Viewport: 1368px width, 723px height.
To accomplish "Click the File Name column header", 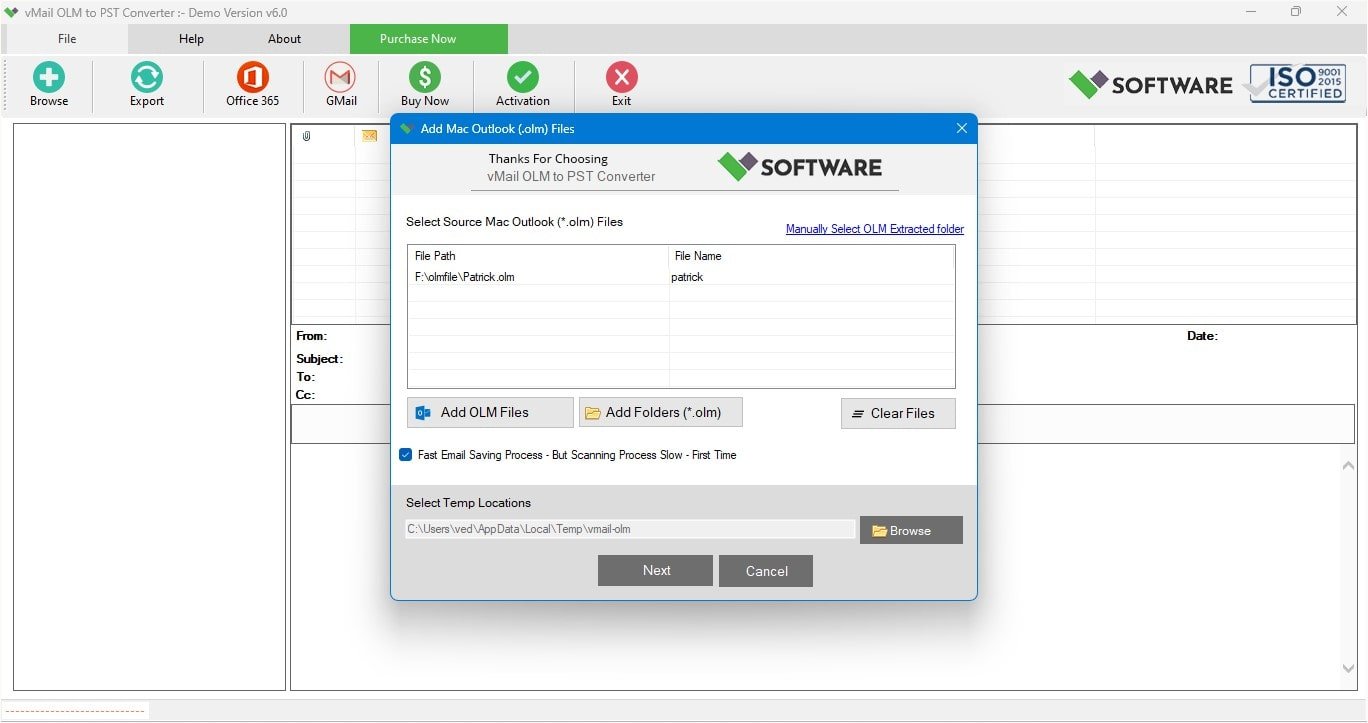I will tap(811, 256).
